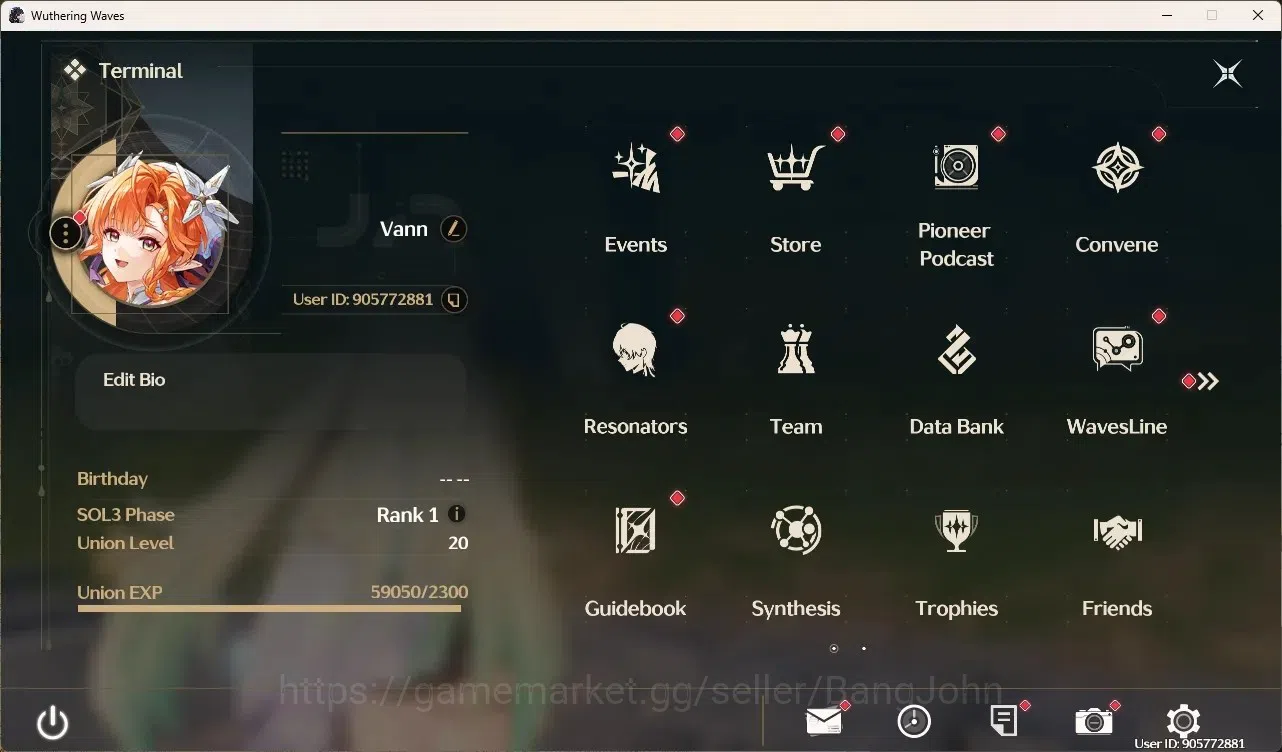Open the Events menu icon
1282x752 pixels.
pyautogui.click(x=636, y=168)
